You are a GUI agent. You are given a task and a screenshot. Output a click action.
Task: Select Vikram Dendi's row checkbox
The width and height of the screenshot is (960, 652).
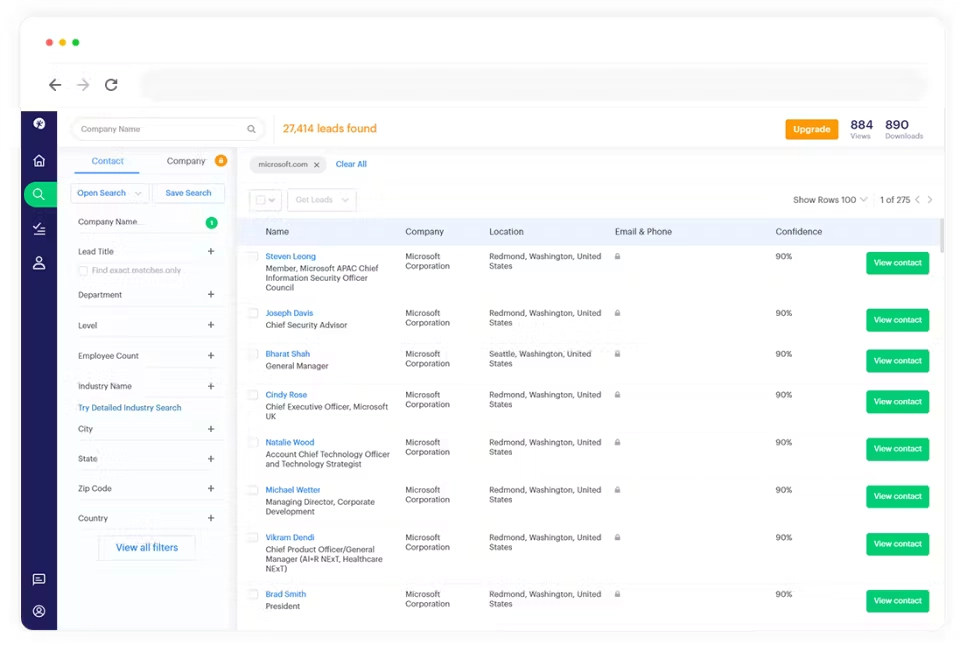click(252, 538)
